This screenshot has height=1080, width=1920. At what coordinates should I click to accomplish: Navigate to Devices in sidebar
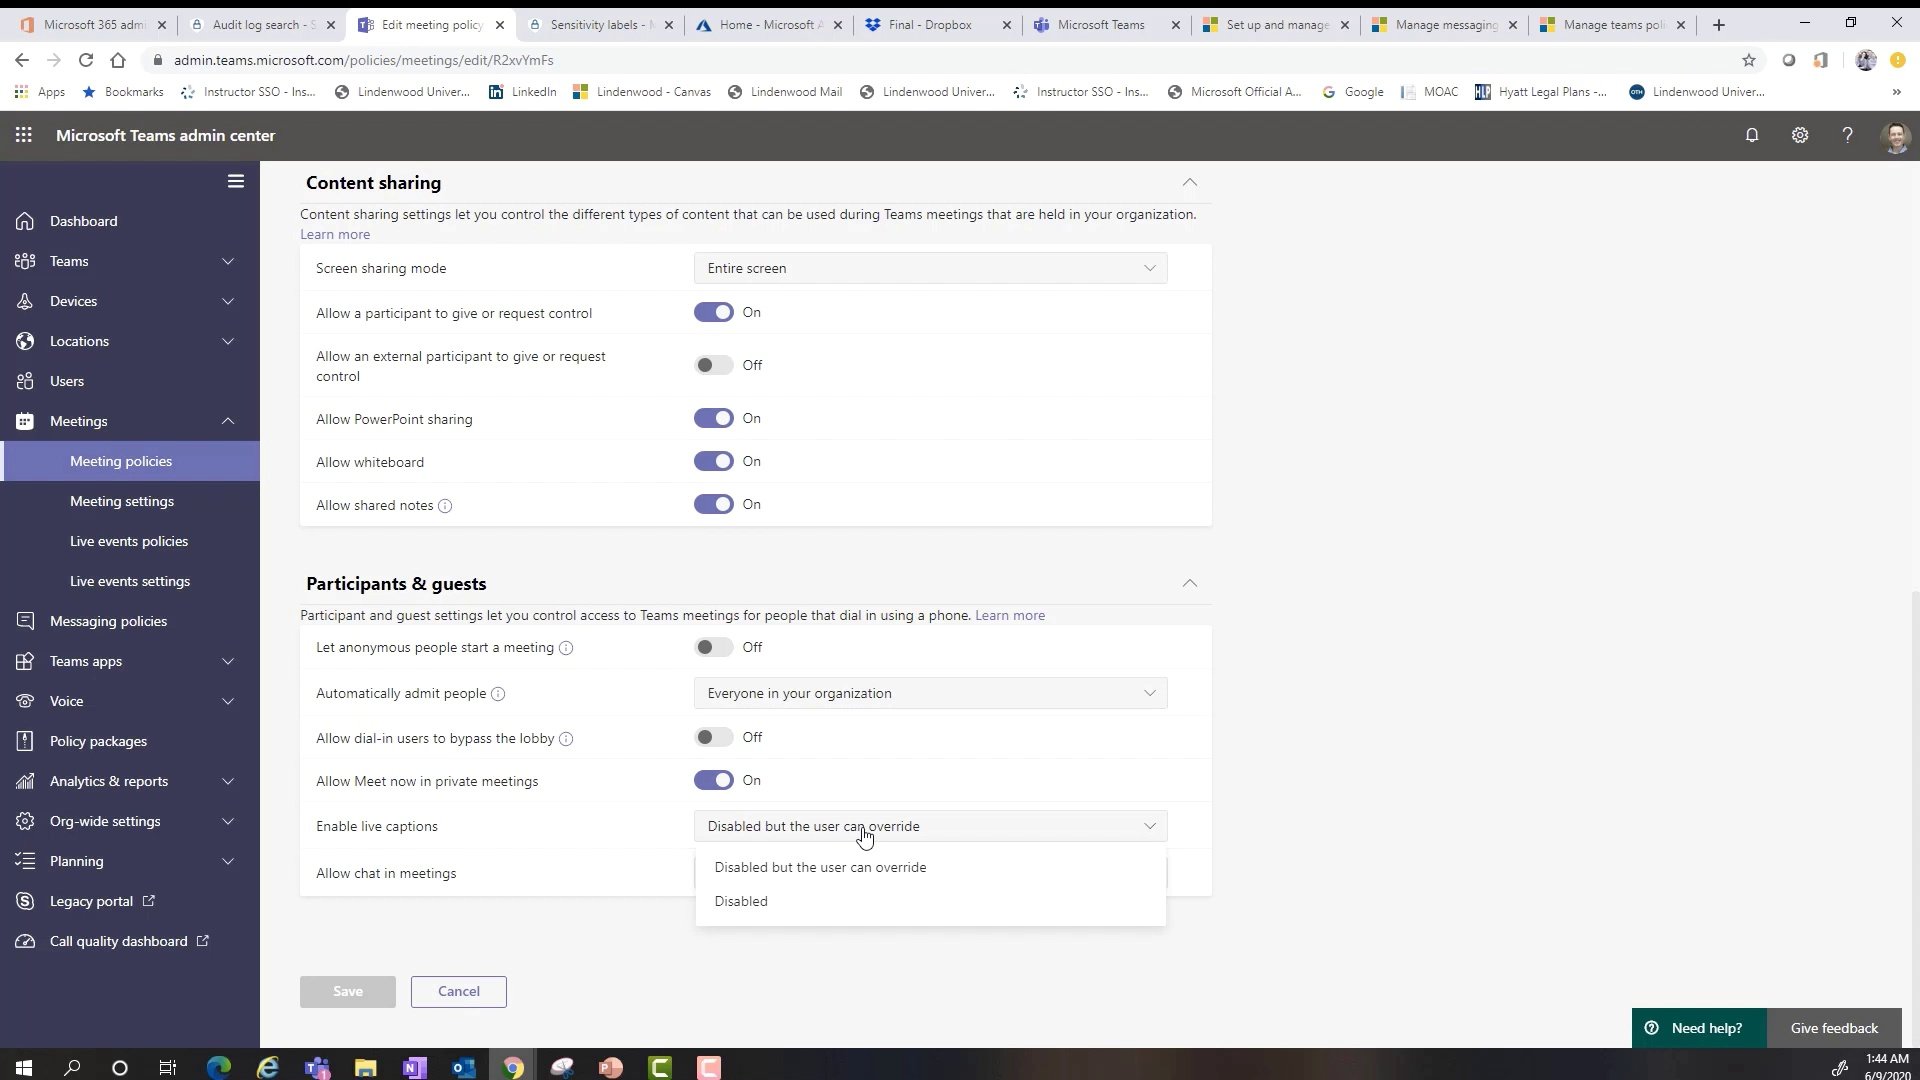coord(74,301)
